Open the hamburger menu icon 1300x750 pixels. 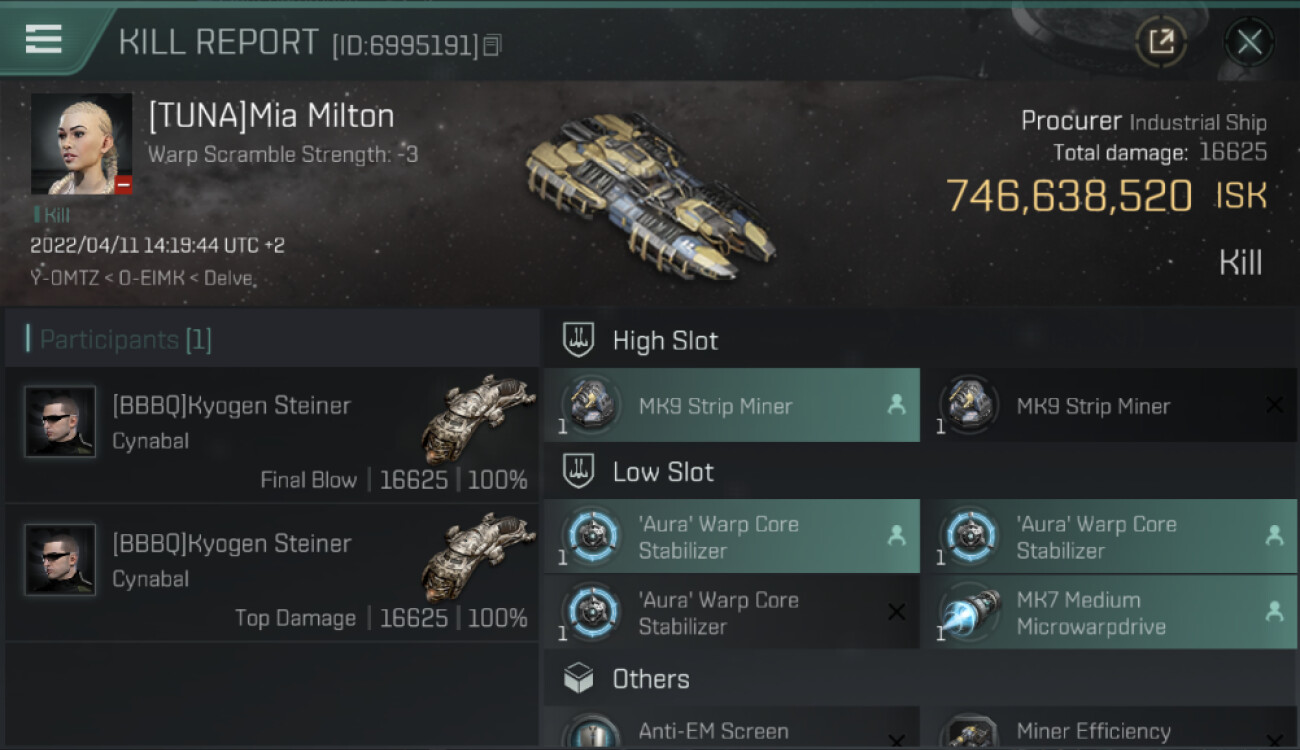pos(44,39)
